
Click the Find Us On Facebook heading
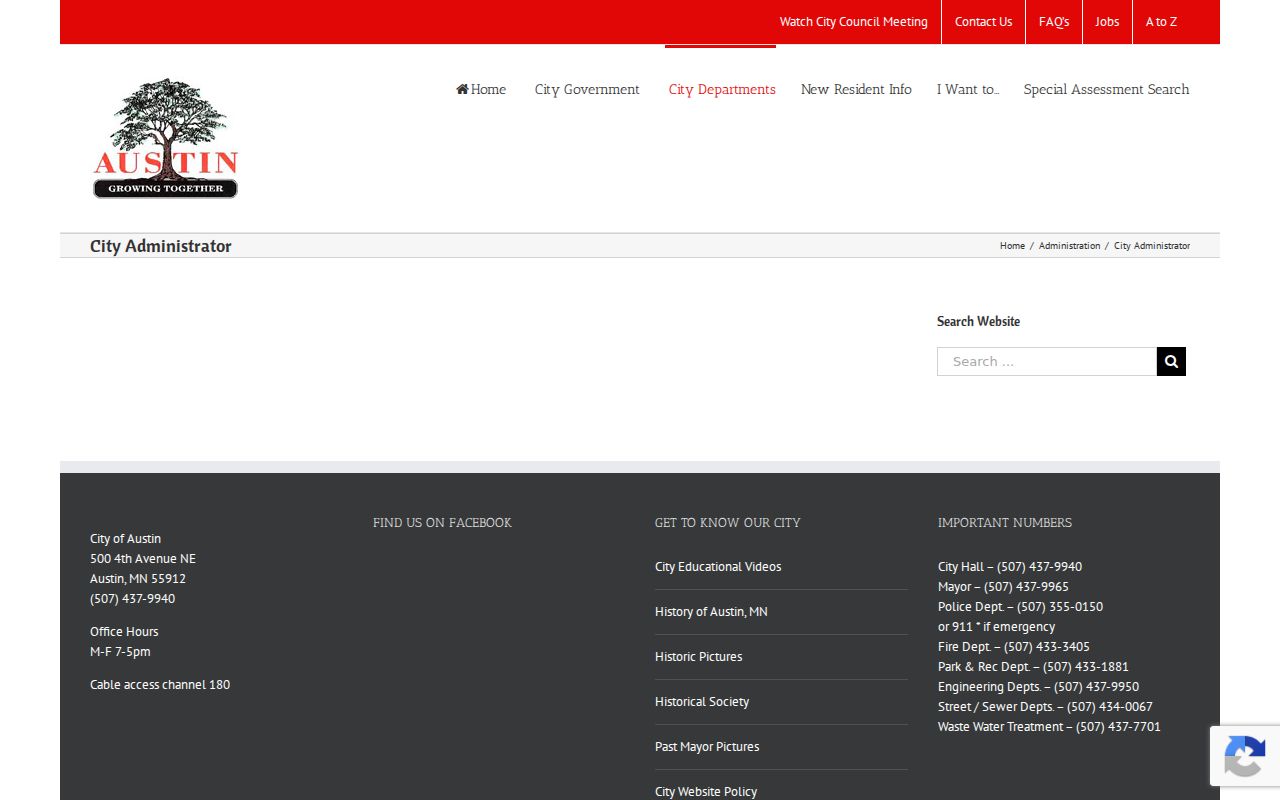442,523
